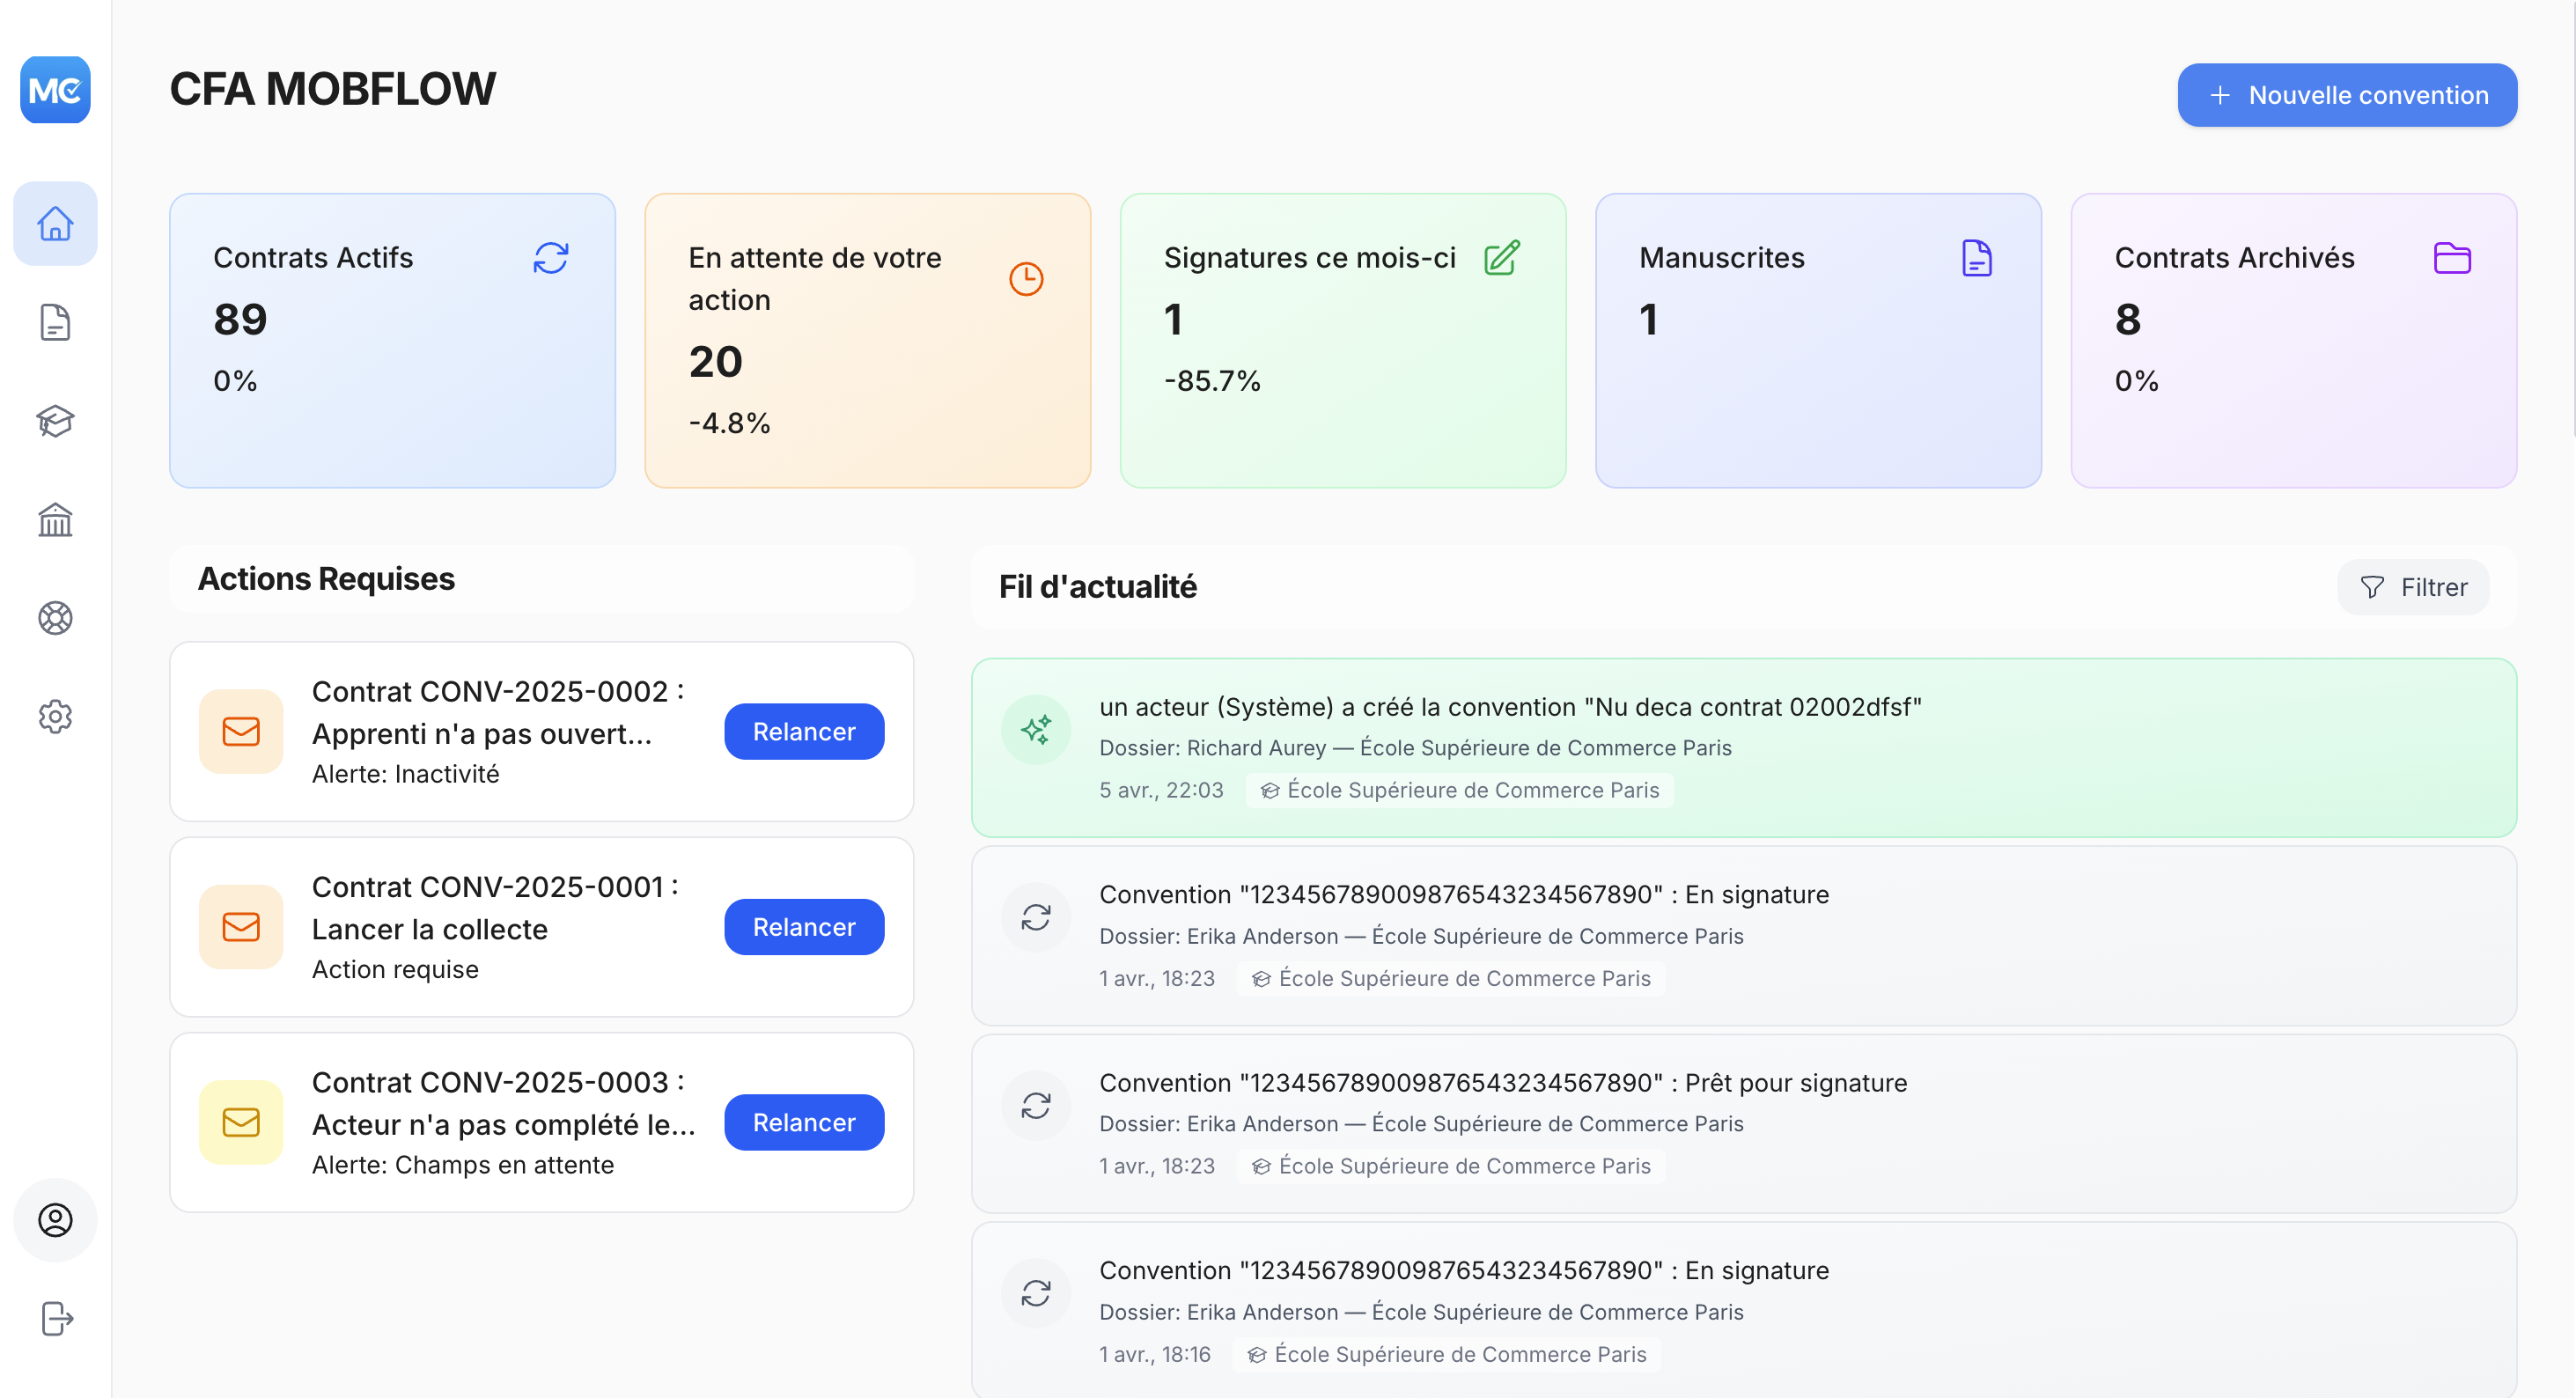Open the Signatures ce mois-ci card
Viewport: 2576px width, 1398px height.
1342,340
